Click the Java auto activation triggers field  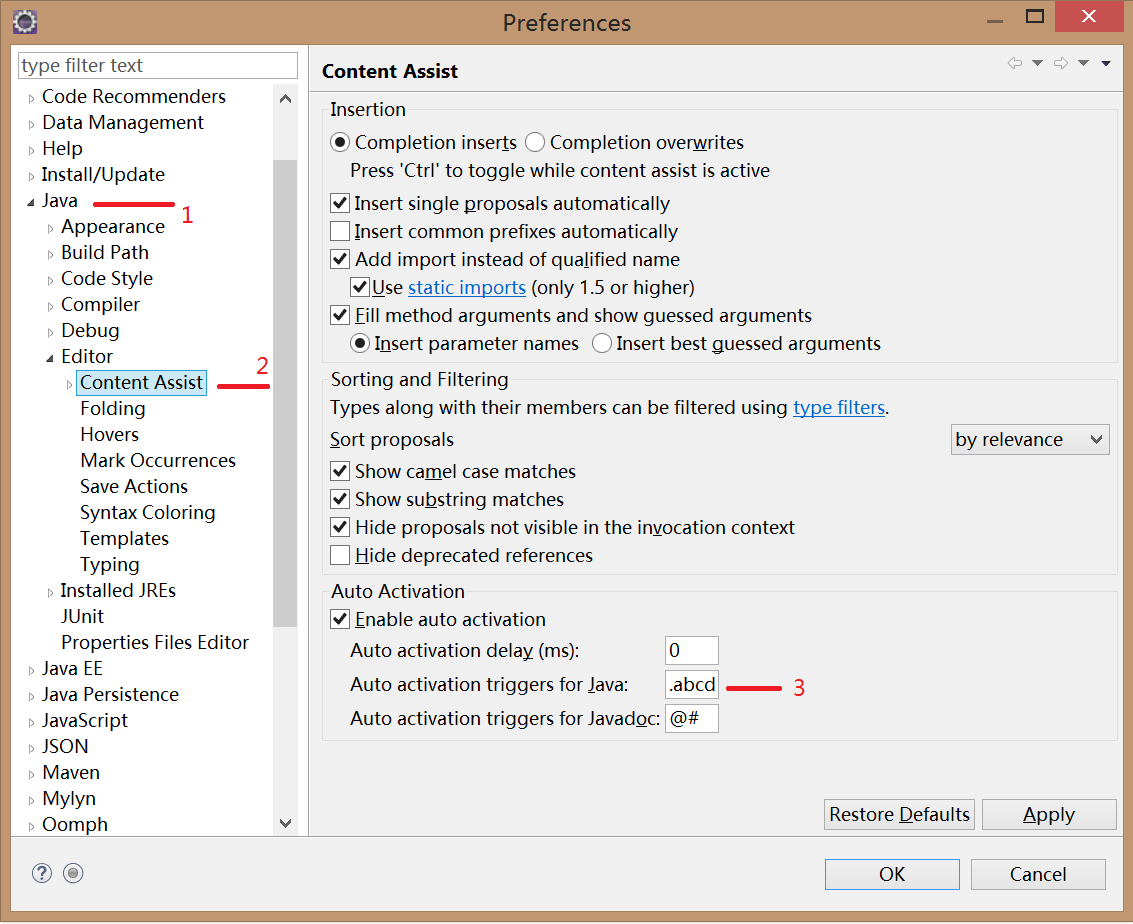tap(692, 686)
